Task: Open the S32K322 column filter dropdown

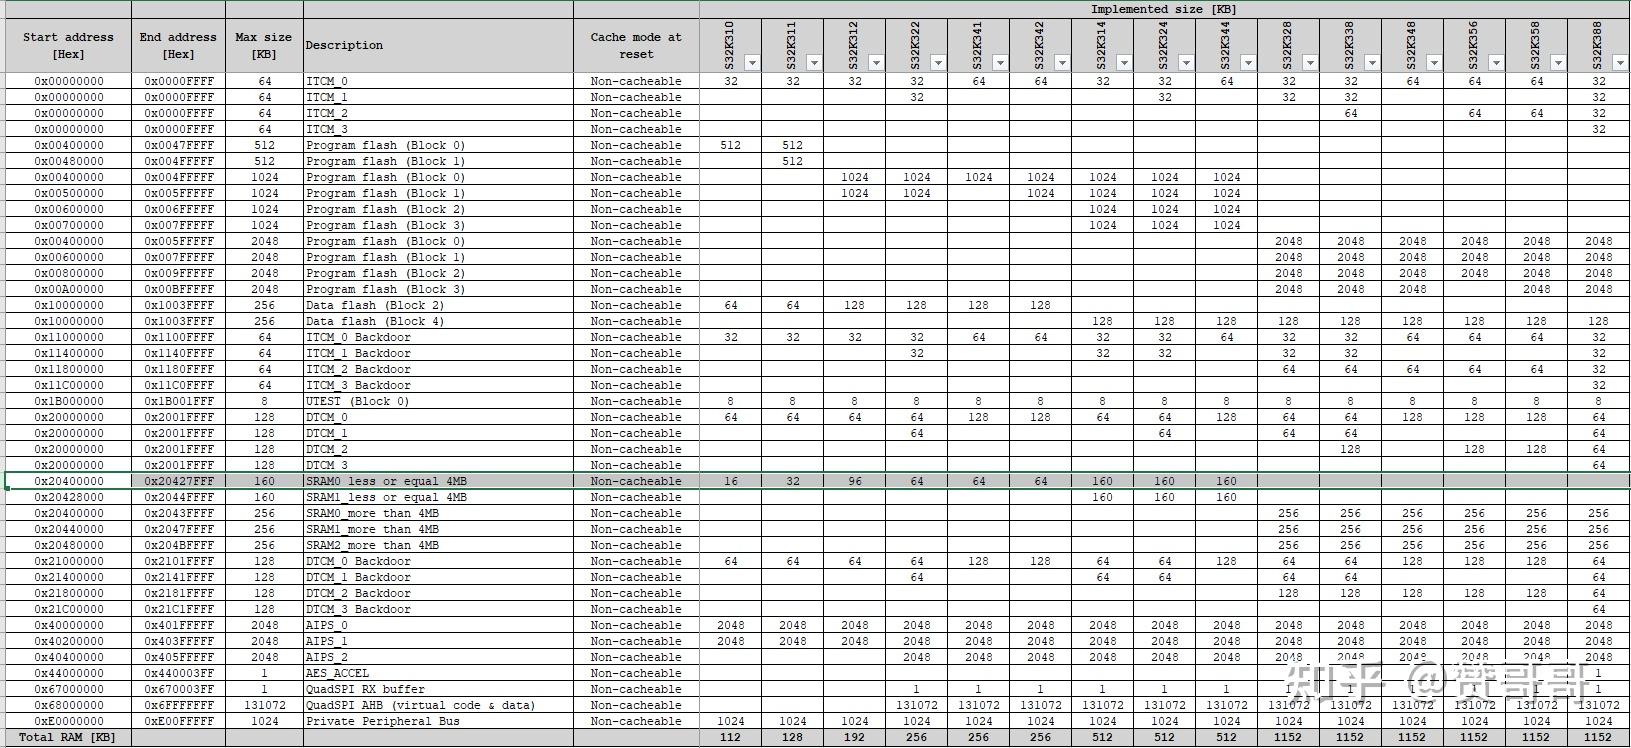Action: pyautogui.click(x=938, y=63)
